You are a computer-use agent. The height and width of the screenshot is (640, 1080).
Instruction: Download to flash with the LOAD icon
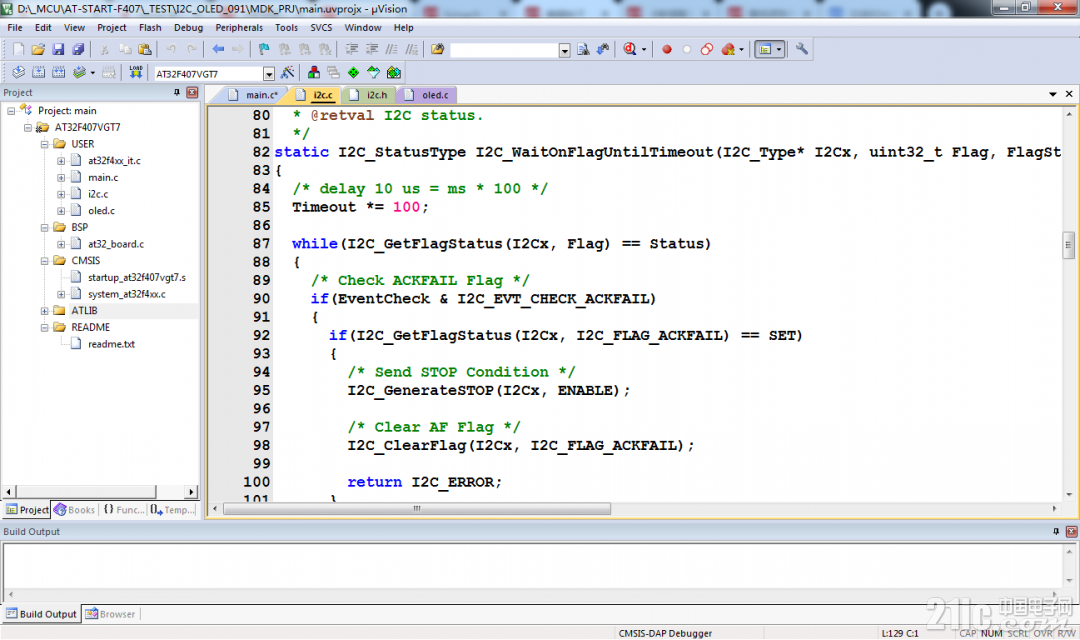[x=136, y=72]
